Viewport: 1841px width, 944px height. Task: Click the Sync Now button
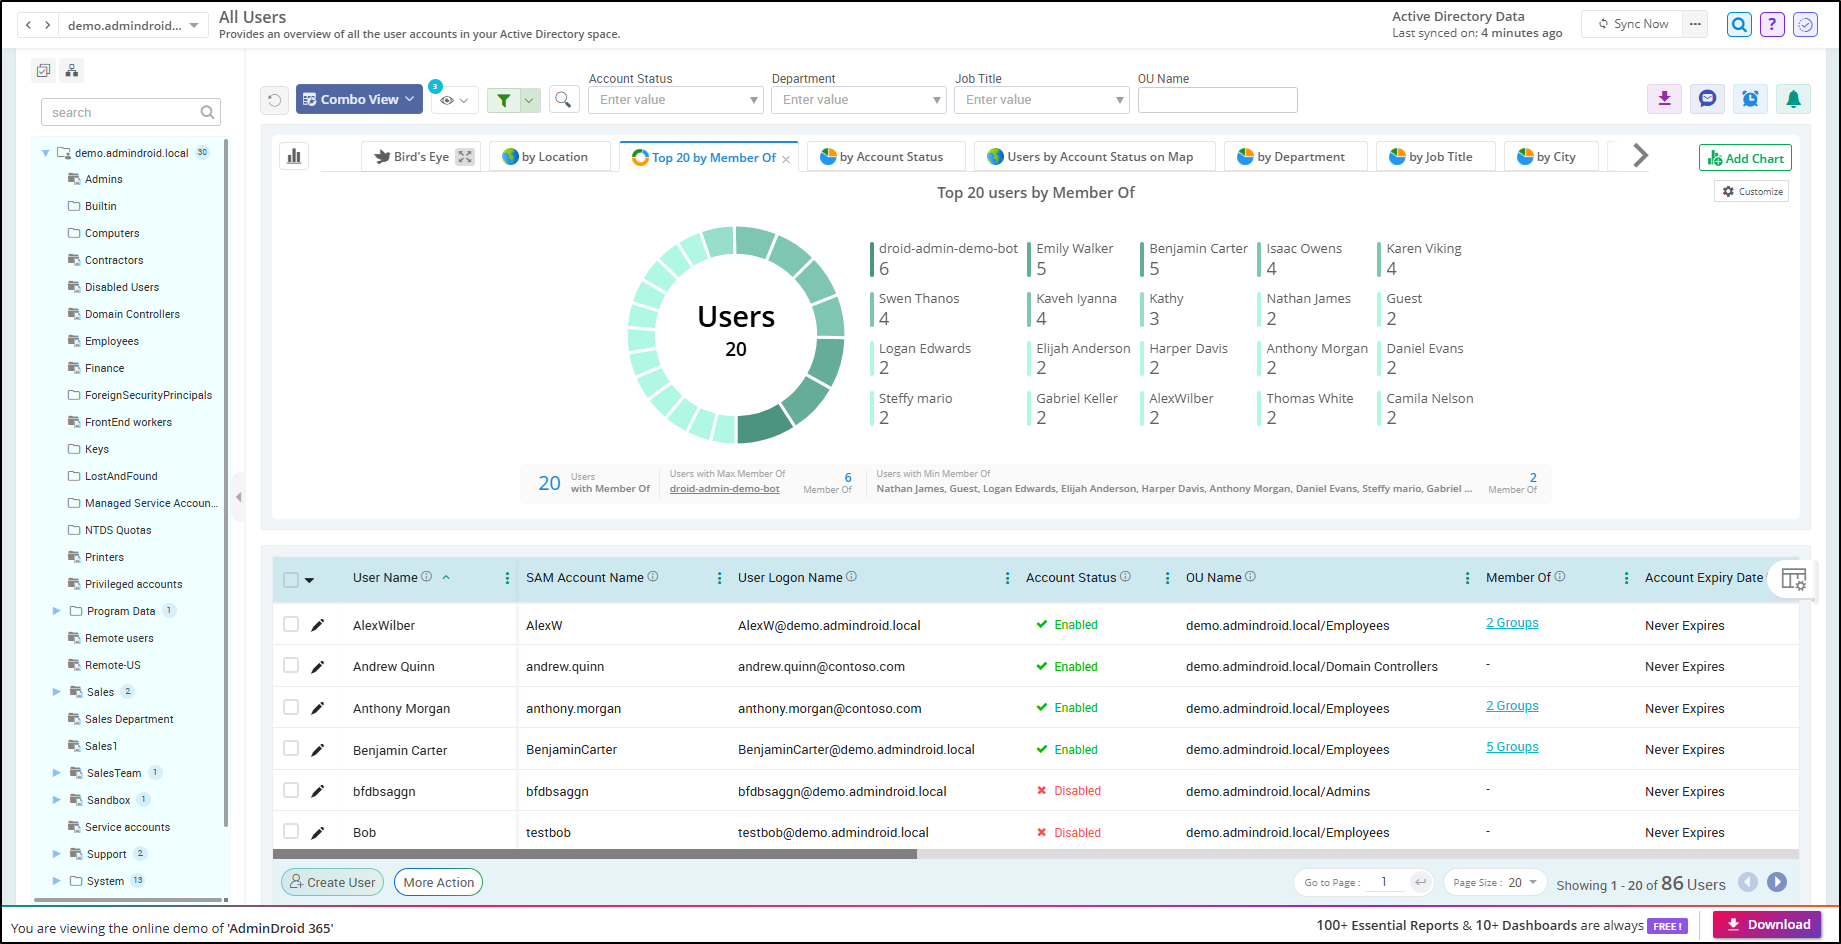tap(1632, 24)
